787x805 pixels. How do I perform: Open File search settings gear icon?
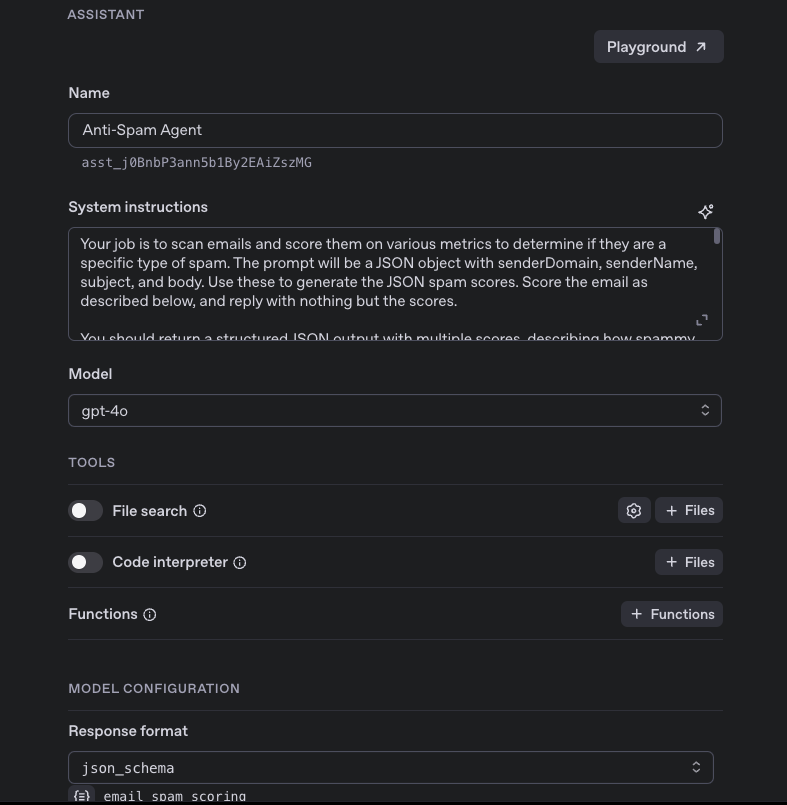[634, 511]
